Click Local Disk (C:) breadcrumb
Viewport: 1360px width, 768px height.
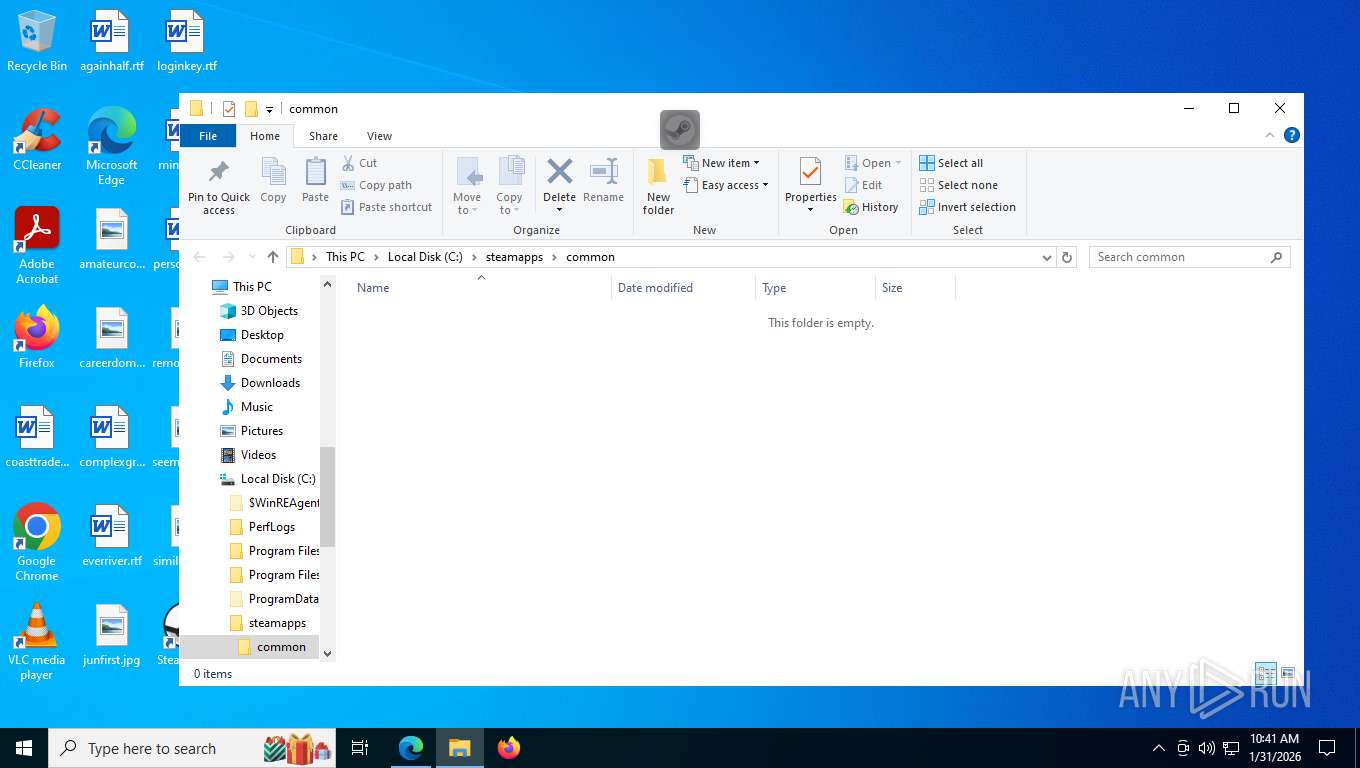click(x=425, y=257)
